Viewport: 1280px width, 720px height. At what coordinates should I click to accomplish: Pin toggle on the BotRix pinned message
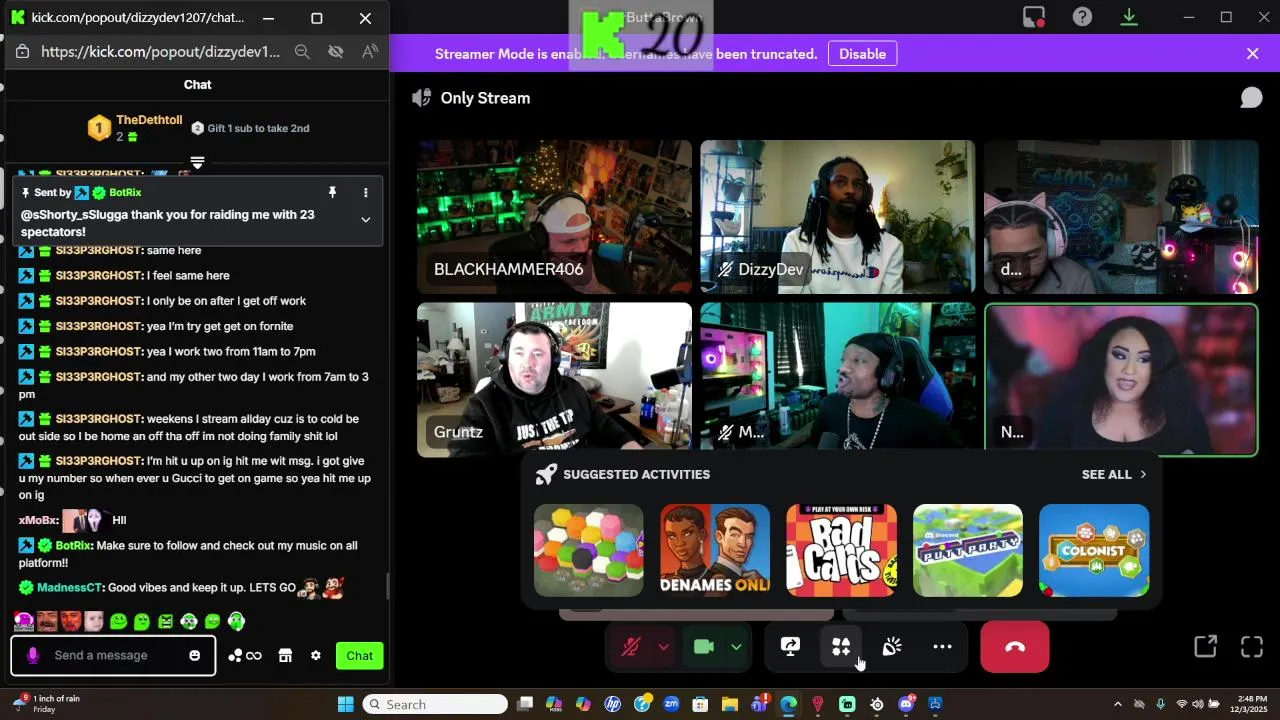pos(332,192)
